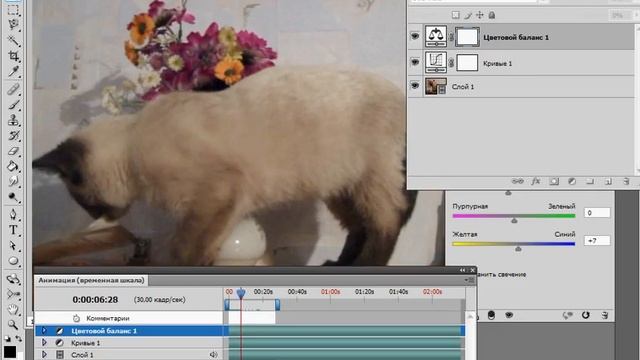Open the foreground color swatch

10,352
